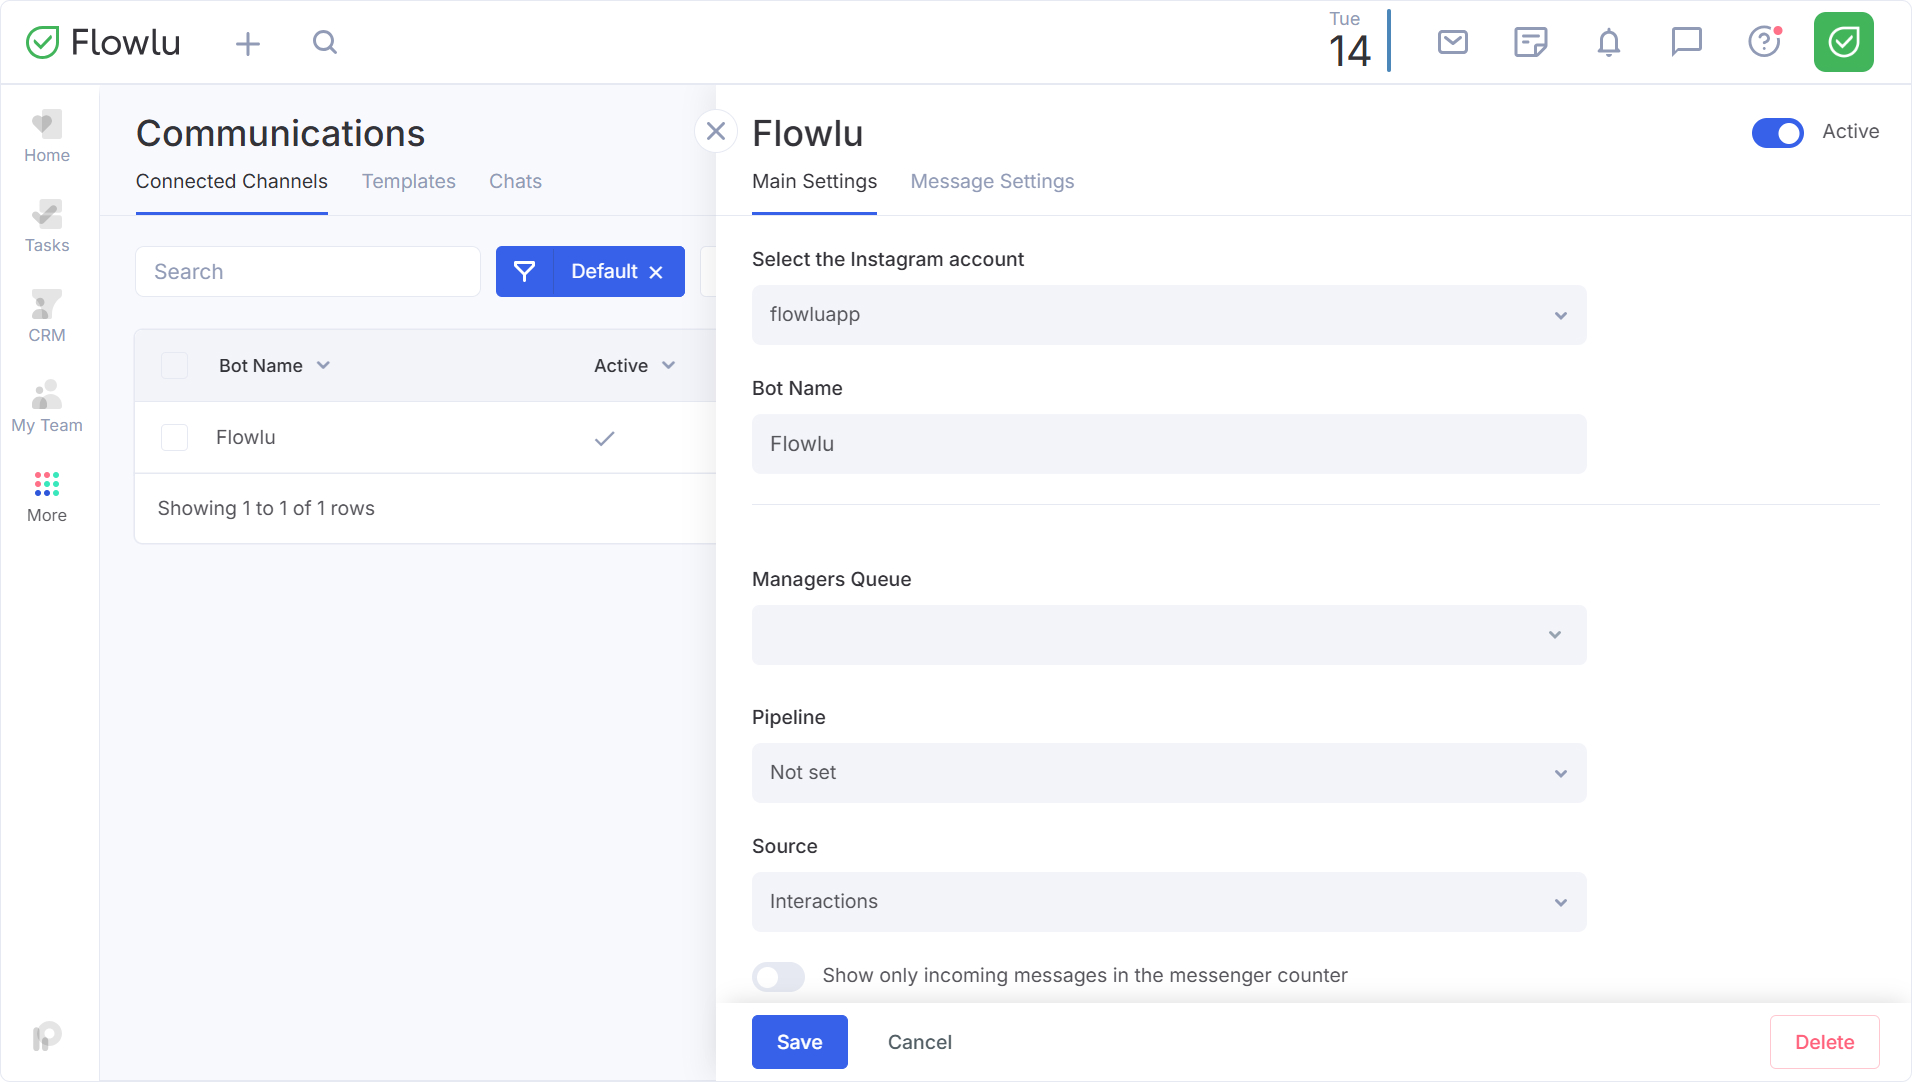Expand the Source Interactions dropdown
1912x1082 pixels.
click(1169, 902)
